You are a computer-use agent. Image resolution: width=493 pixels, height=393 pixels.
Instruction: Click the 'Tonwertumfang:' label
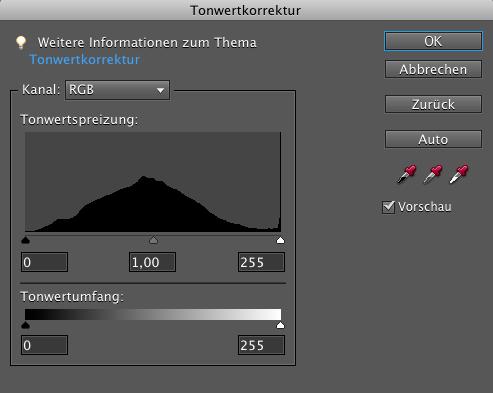[x=72, y=296]
